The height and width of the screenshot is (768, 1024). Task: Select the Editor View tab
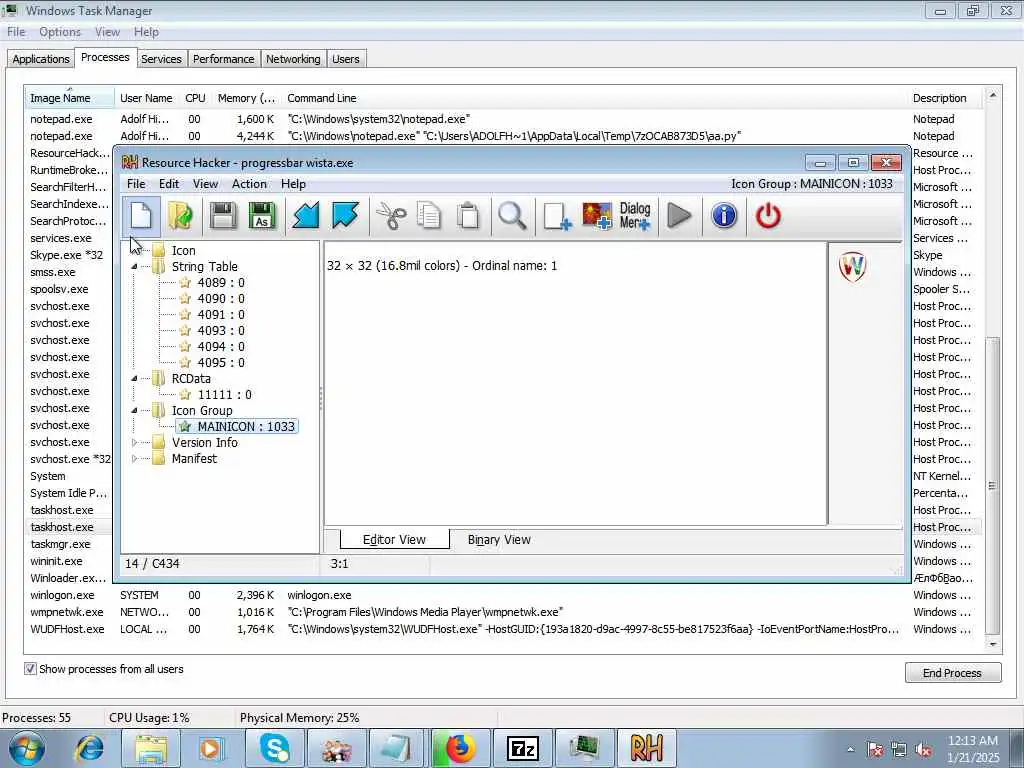pos(394,540)
